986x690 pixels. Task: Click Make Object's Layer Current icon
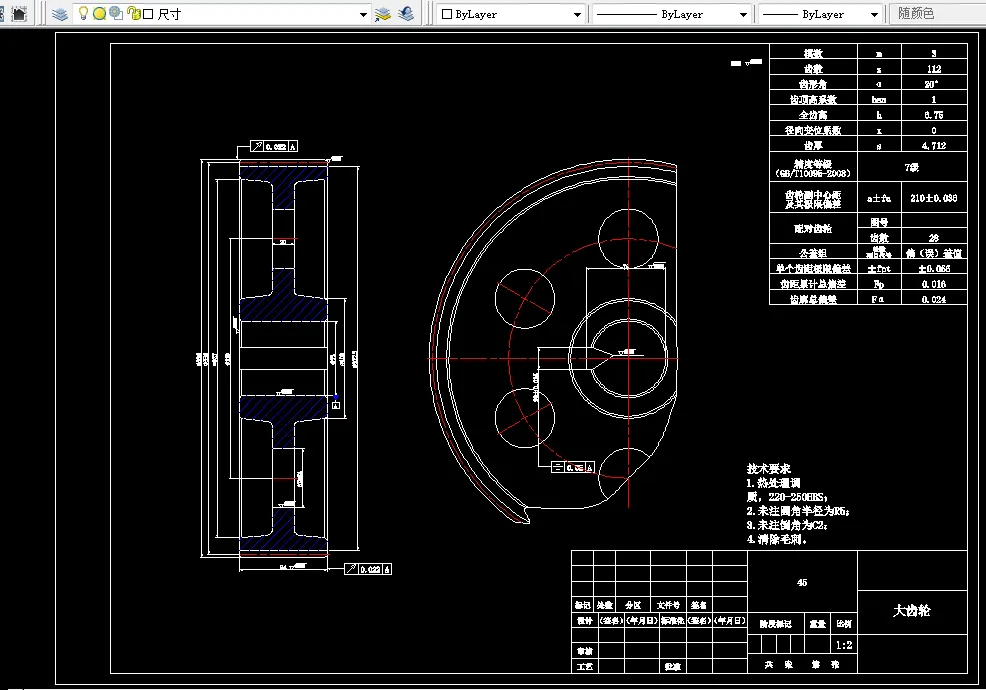[x=383, y=14]
